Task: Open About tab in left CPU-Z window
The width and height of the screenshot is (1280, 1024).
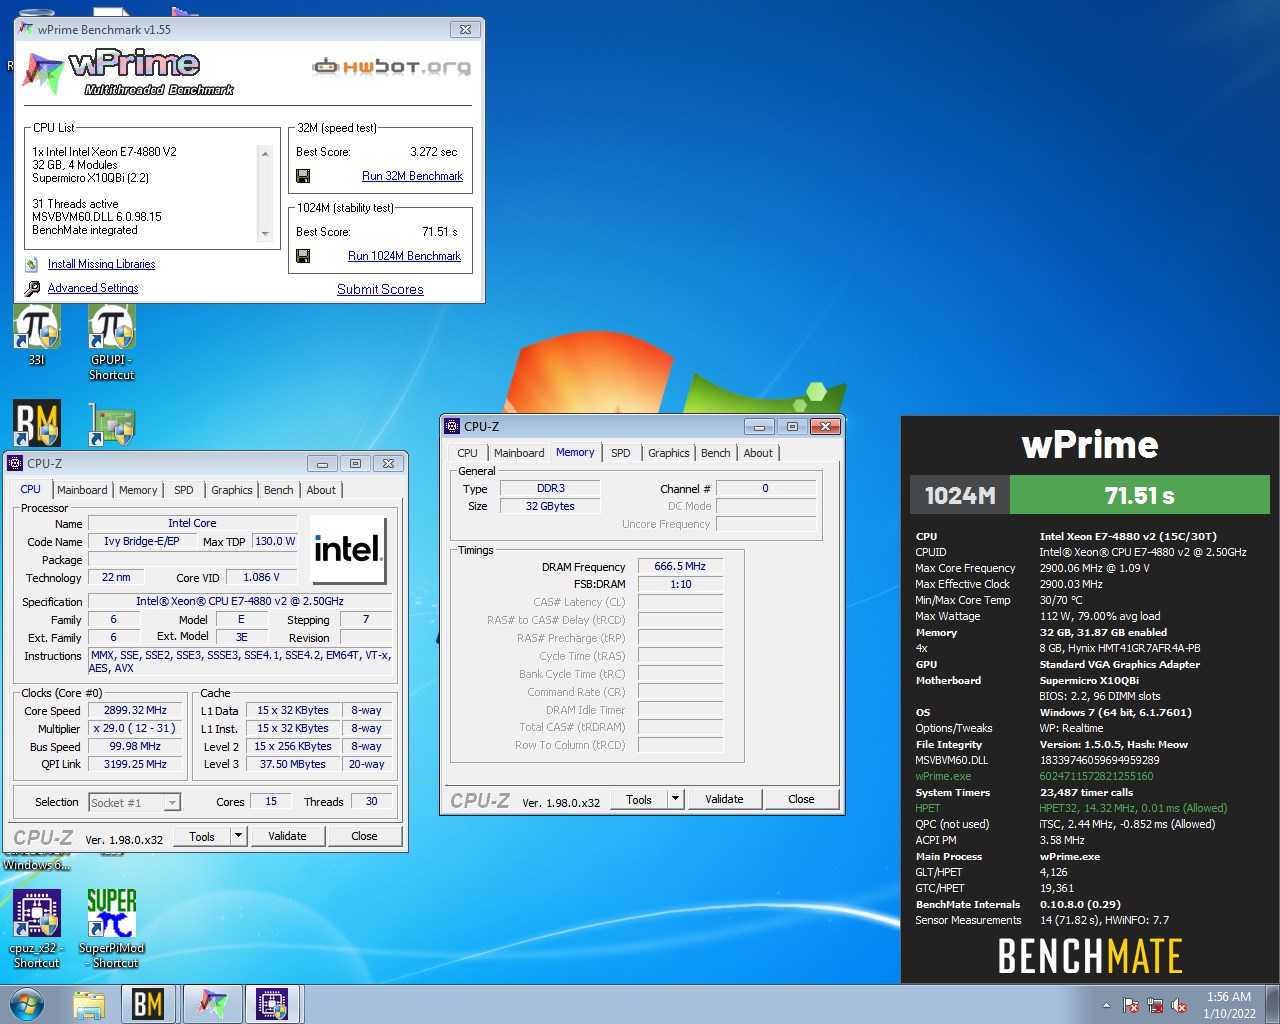Action: tap(321, 490)
